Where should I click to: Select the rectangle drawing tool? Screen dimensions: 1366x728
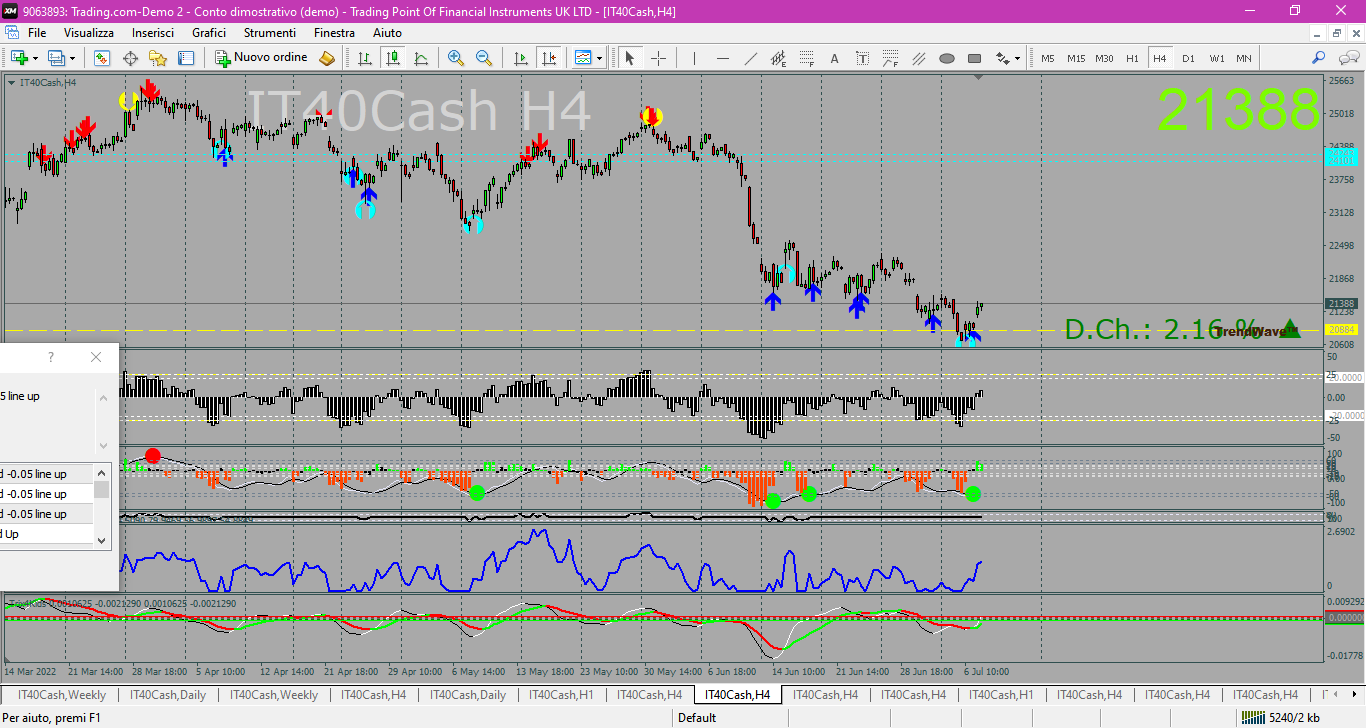click(x=975, y=58)
